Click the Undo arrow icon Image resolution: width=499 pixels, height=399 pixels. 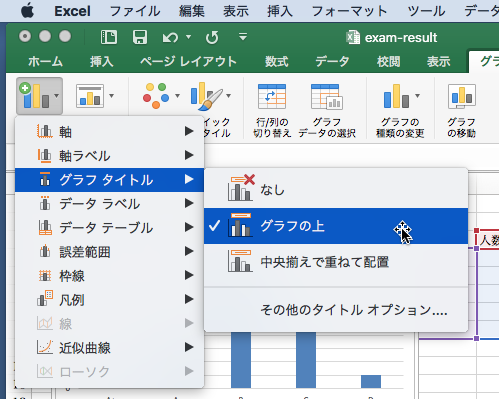click(x=170, y=37)
